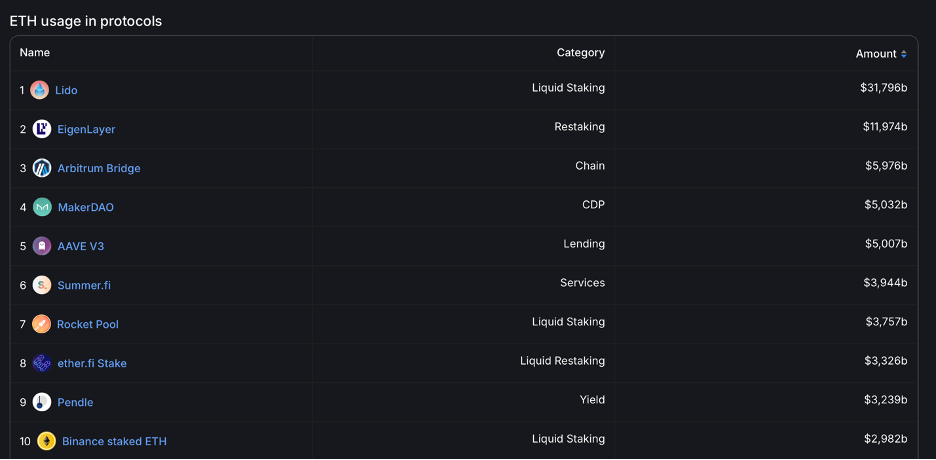Click the Category column header
This screenshot has width=936, height=460.
(x=580, y=52)
